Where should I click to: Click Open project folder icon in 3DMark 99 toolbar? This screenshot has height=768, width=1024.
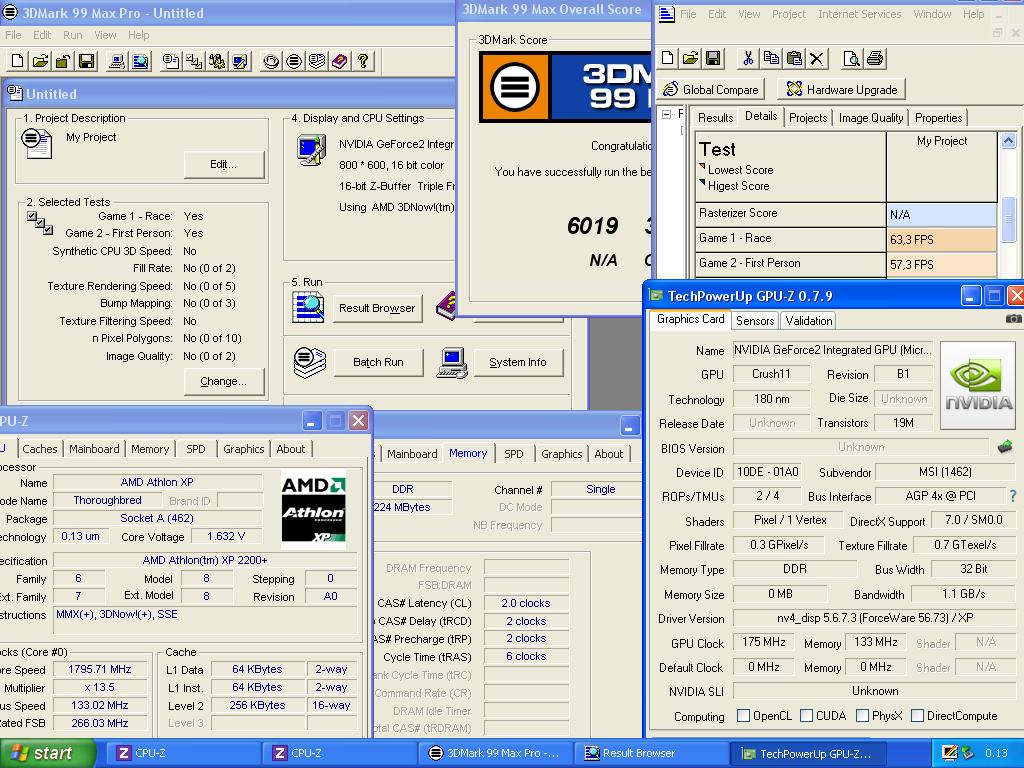pyautogui.click(x=40, y=61)
